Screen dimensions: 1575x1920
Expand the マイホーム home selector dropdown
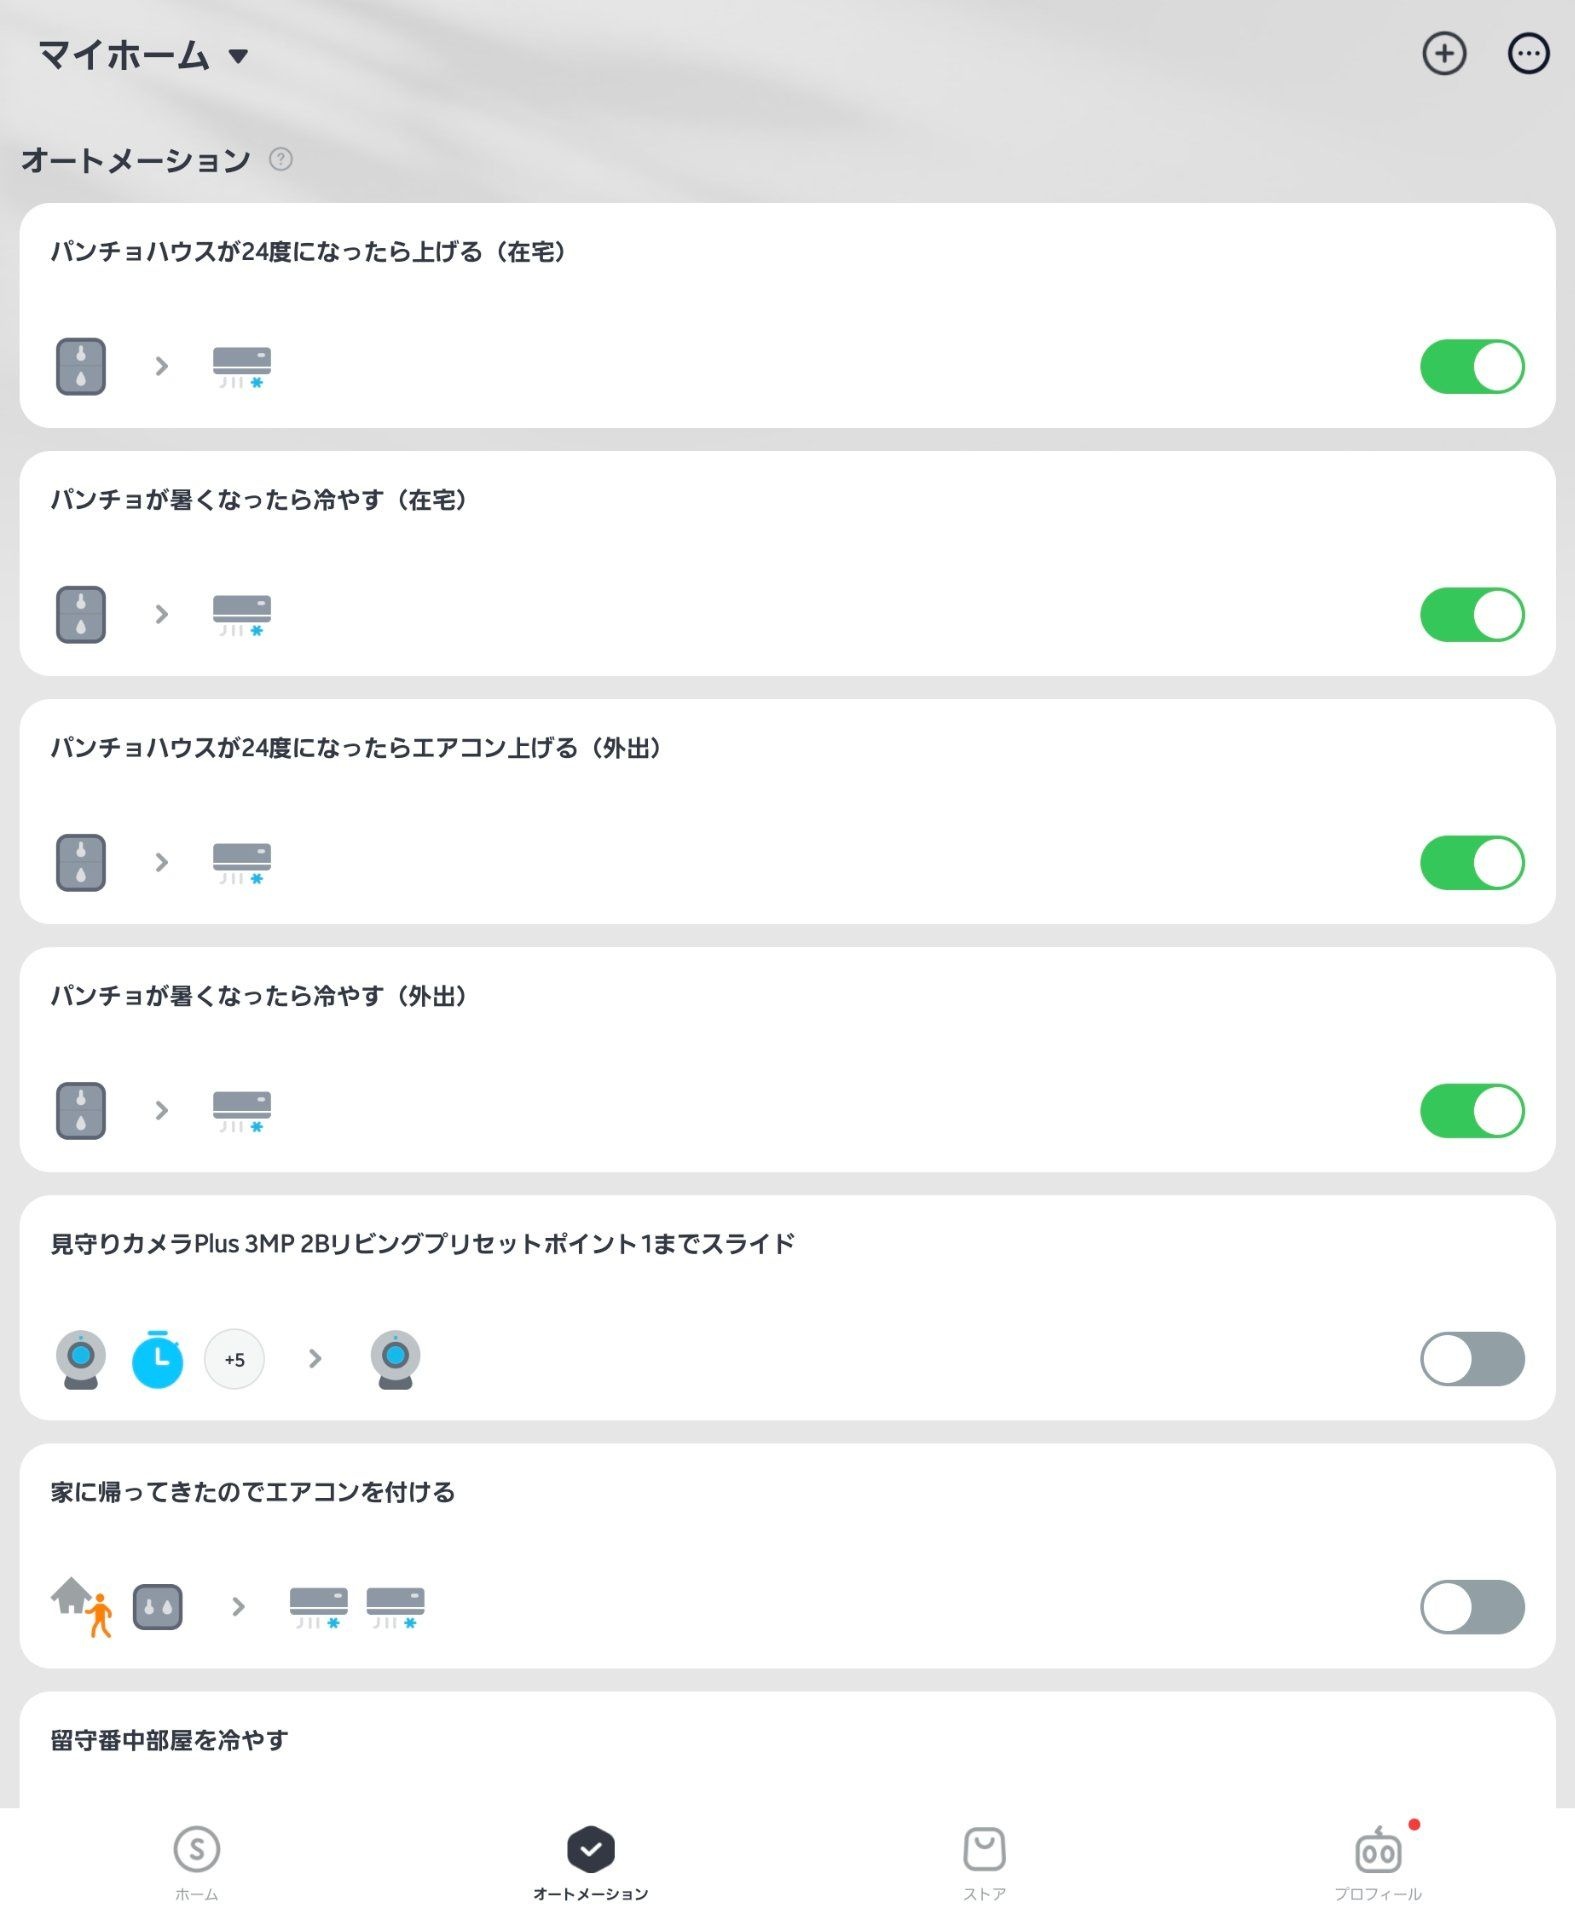coord(143,55)
